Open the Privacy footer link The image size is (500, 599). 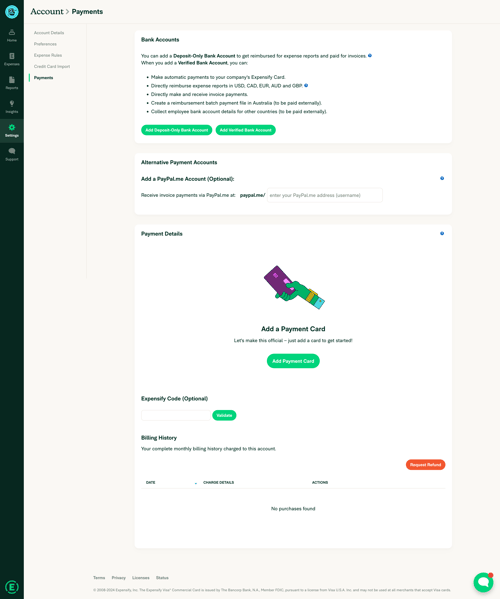coord(118,578)
